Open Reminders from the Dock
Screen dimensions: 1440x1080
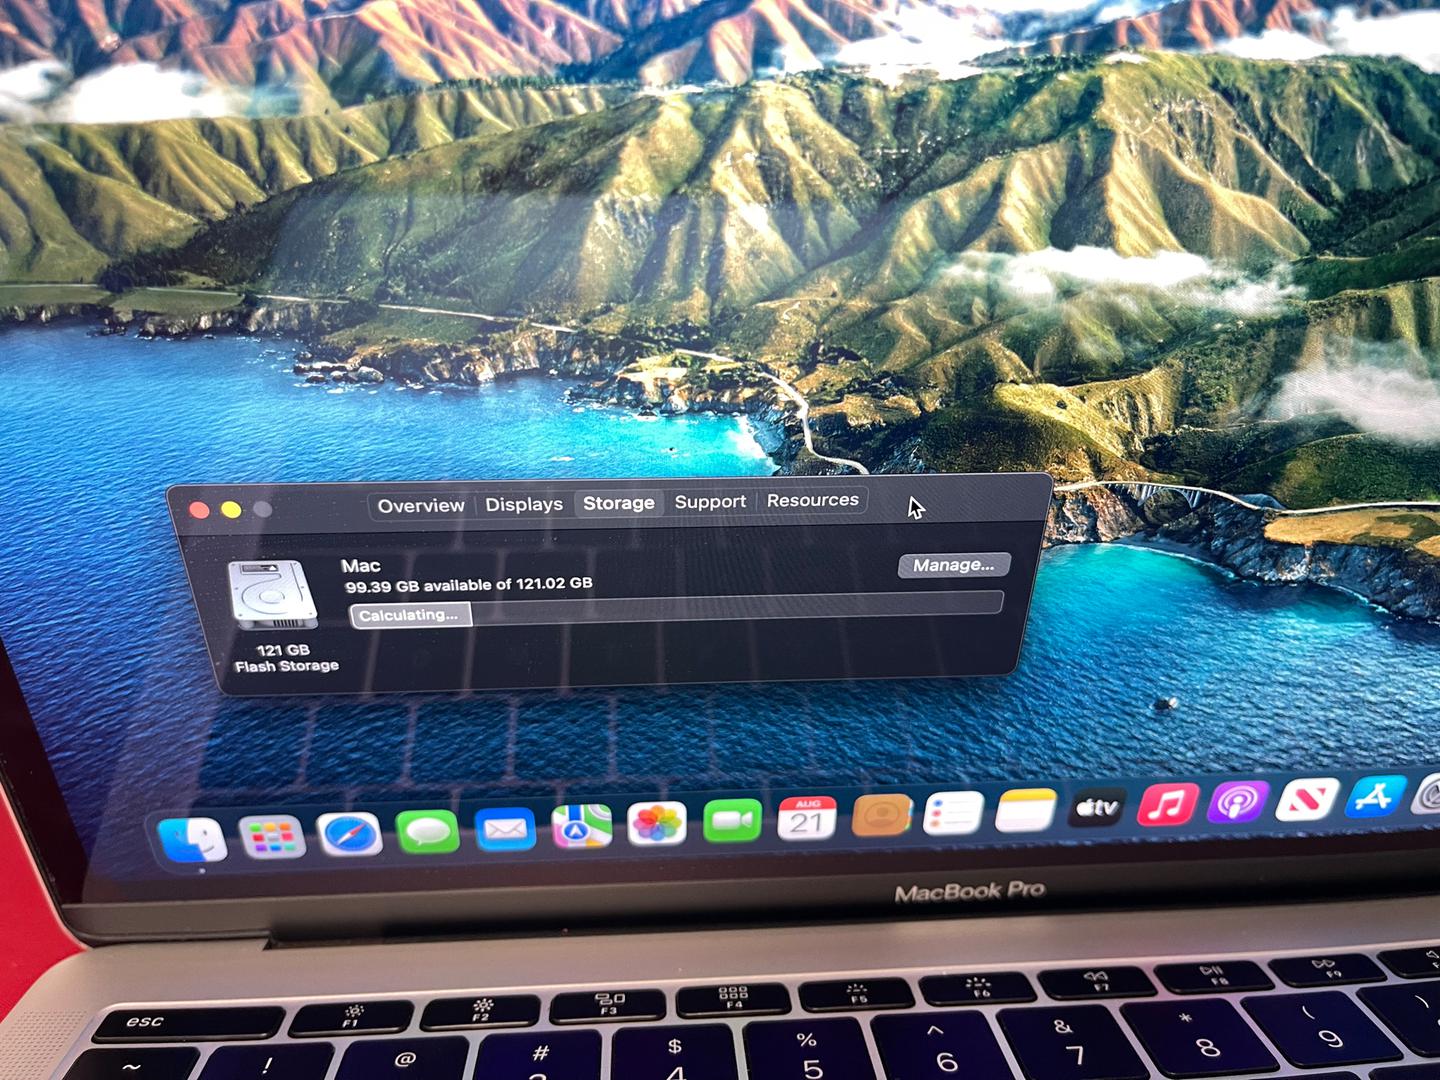pos(953,812)
